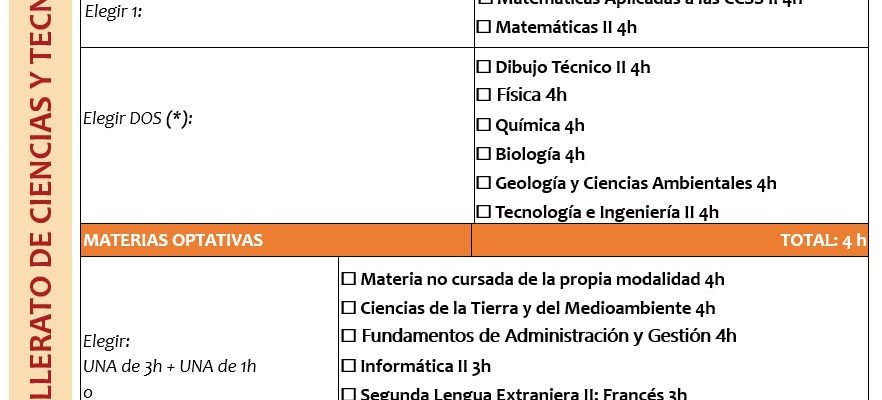Tick Ciencias de la Tierra y del Medioambiente
The height and width of the screenshot is (400, 882).
point(349,308)
